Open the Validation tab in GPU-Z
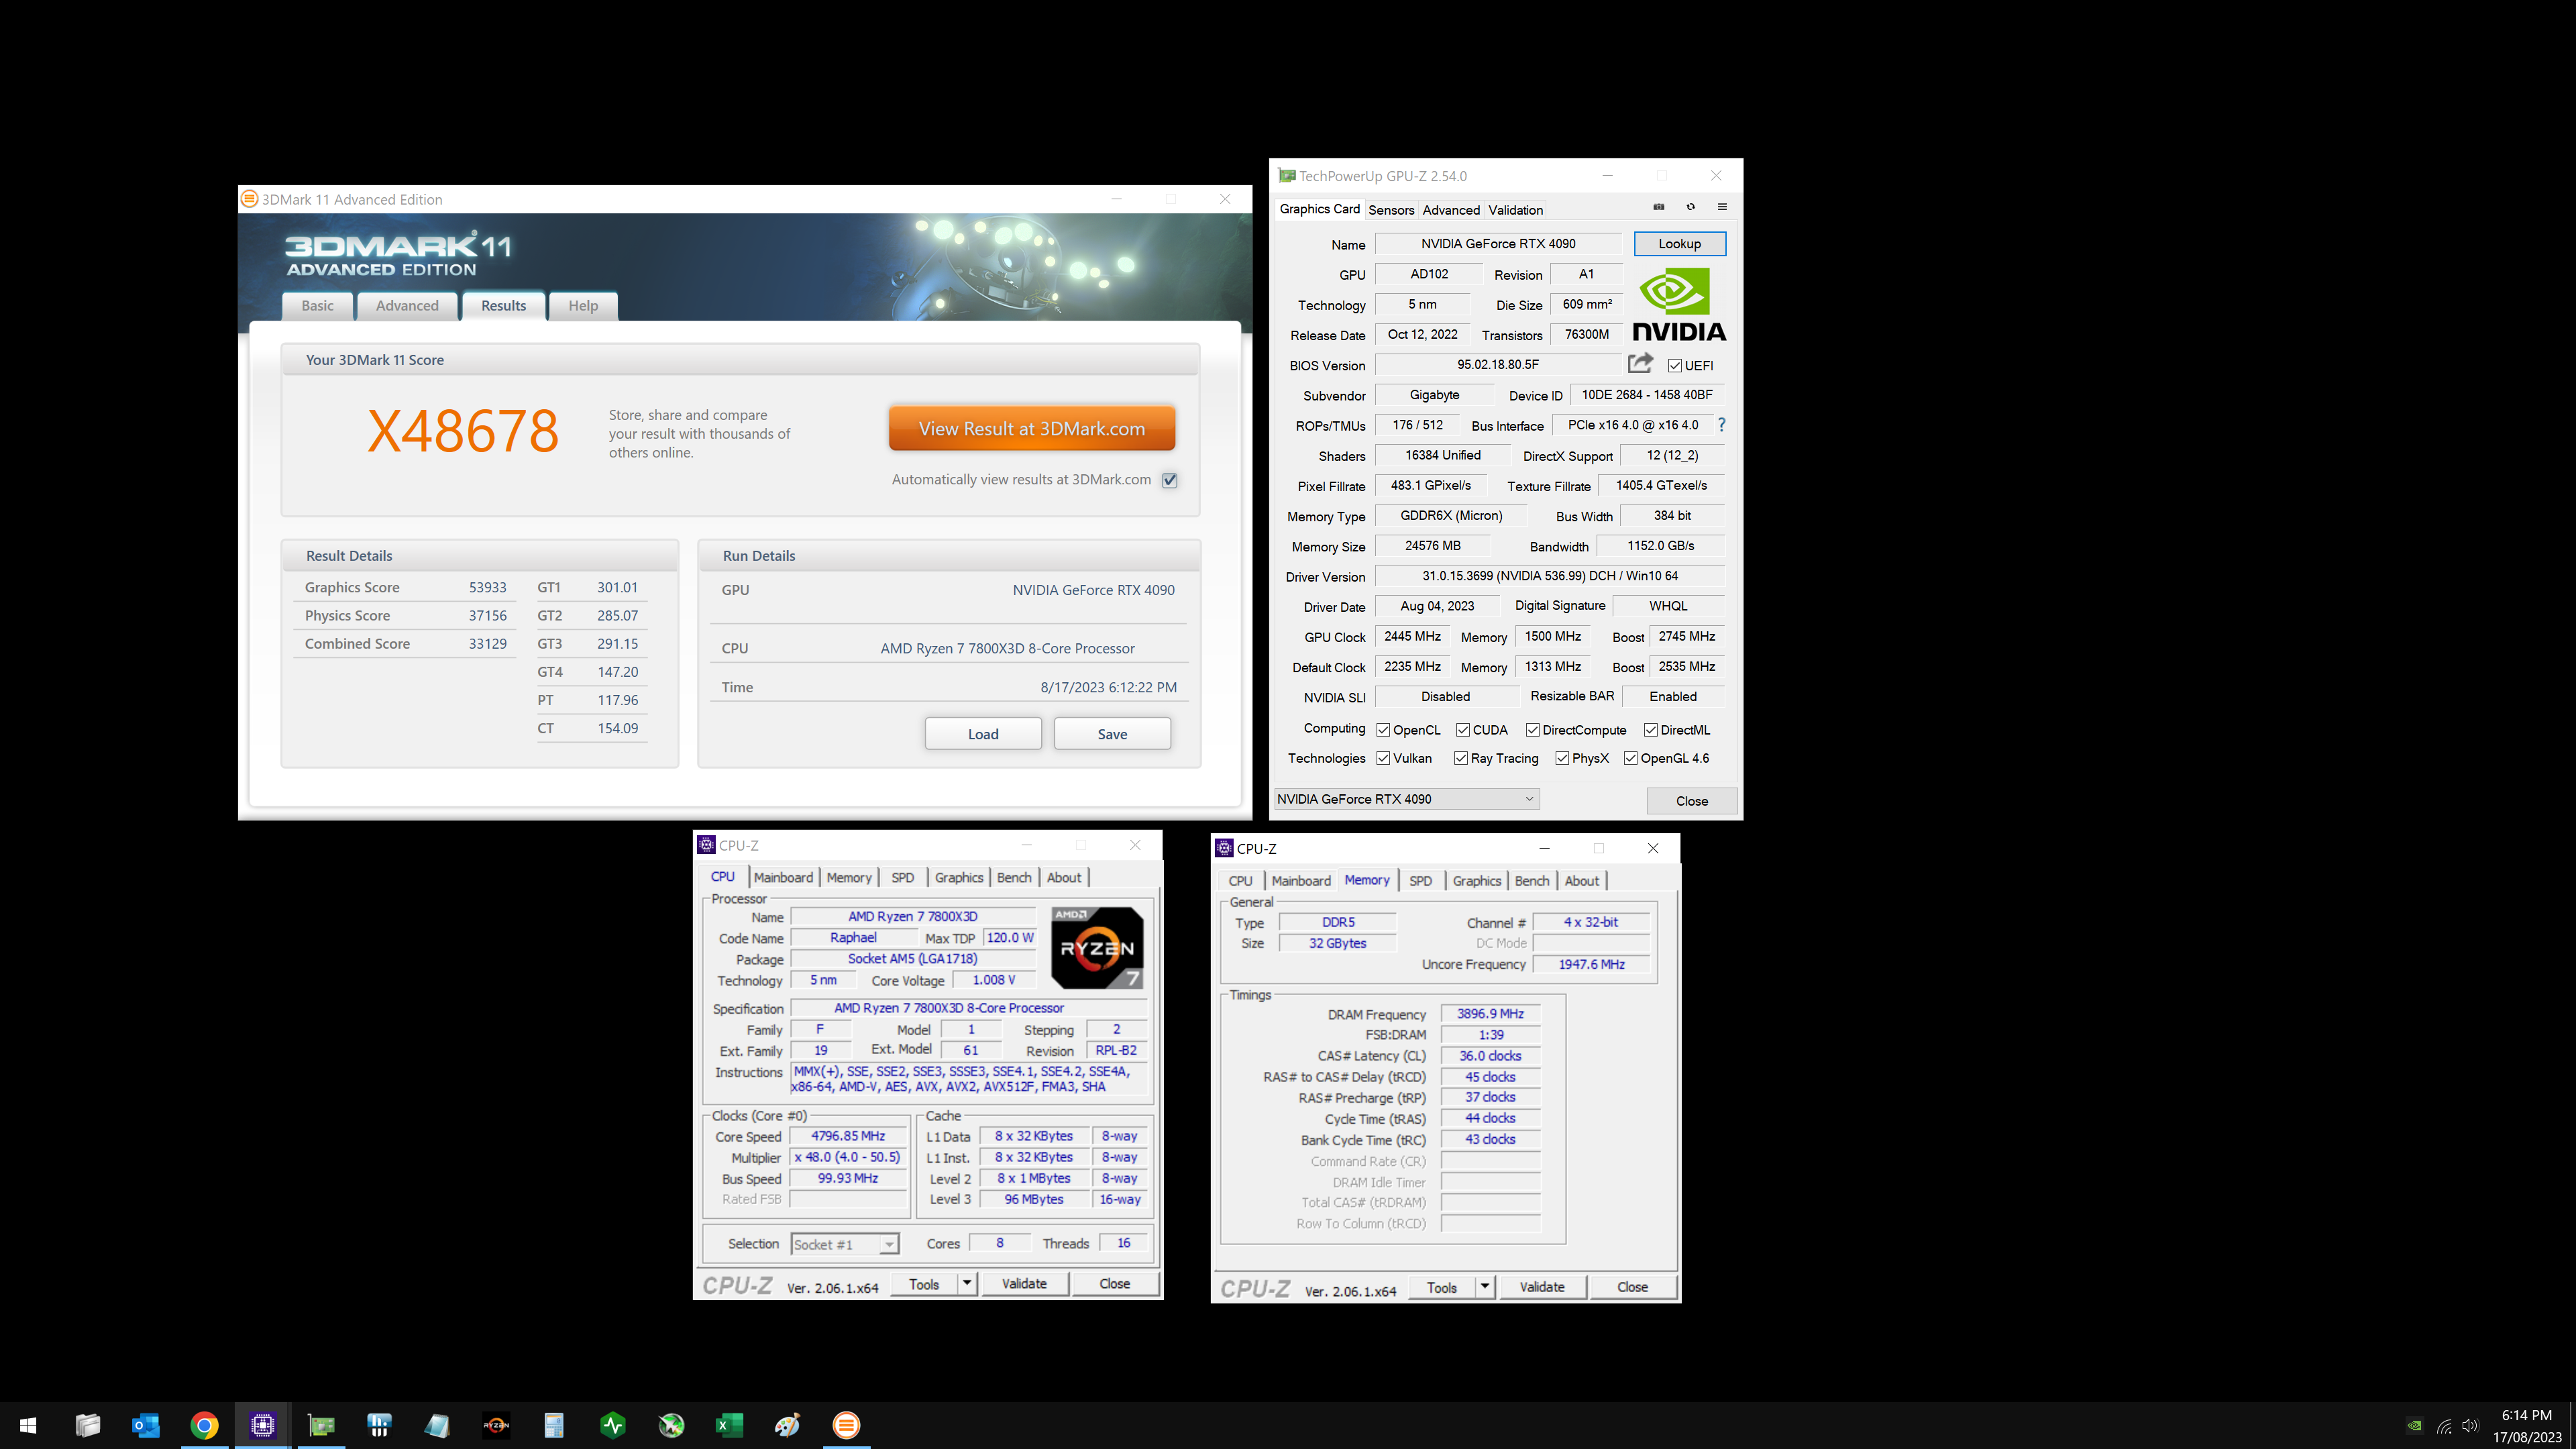This screenshot has height=1449, width=2576. coord(1515,210)
